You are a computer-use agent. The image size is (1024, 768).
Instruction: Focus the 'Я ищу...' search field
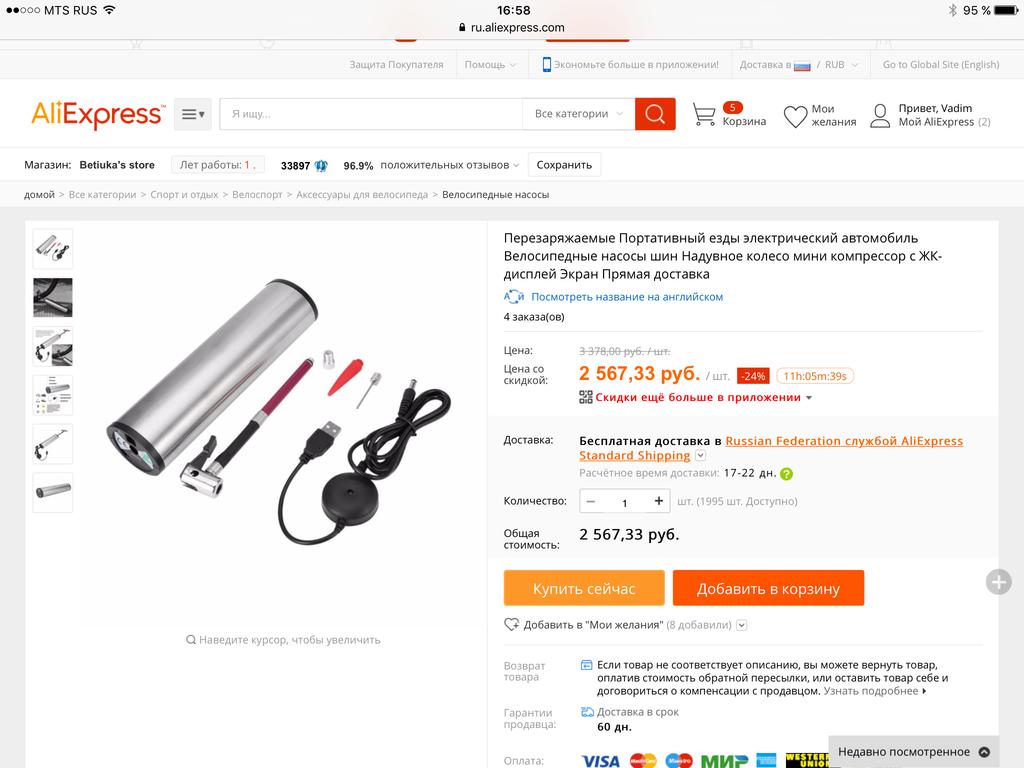click(371, 114)
